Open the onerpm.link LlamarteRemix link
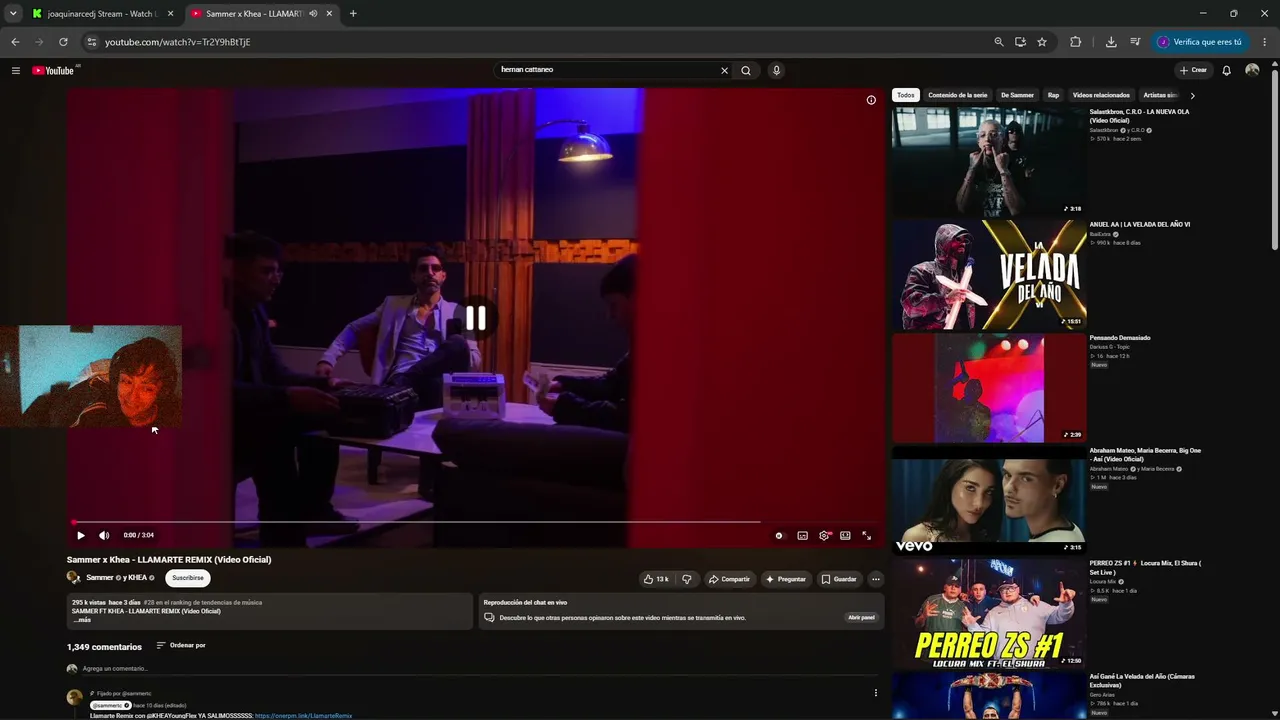 coord(303,716)
